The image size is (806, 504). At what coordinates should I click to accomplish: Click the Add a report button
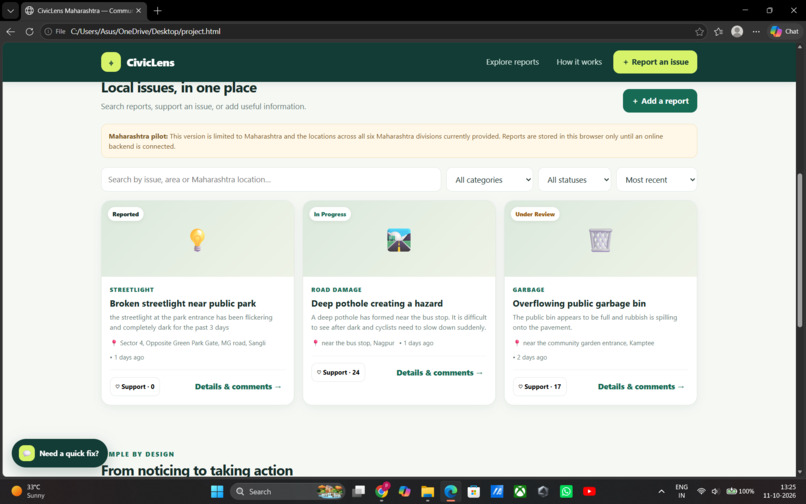click(x=660, y=101)
